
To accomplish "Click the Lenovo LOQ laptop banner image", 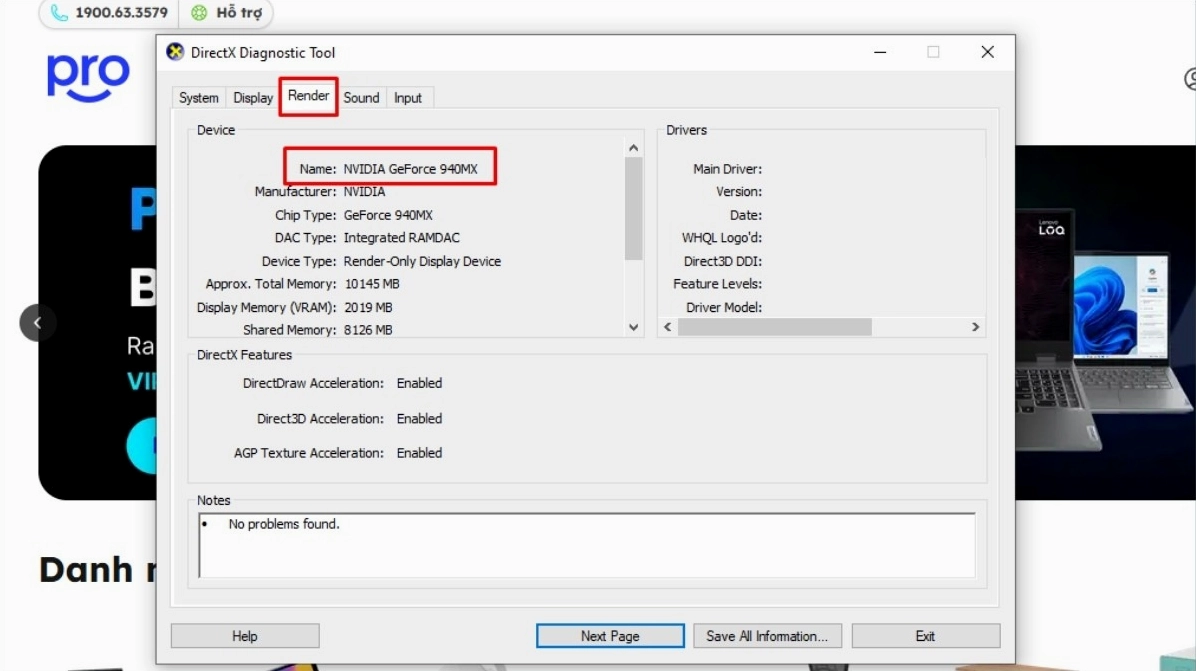I will [1104, 323].
